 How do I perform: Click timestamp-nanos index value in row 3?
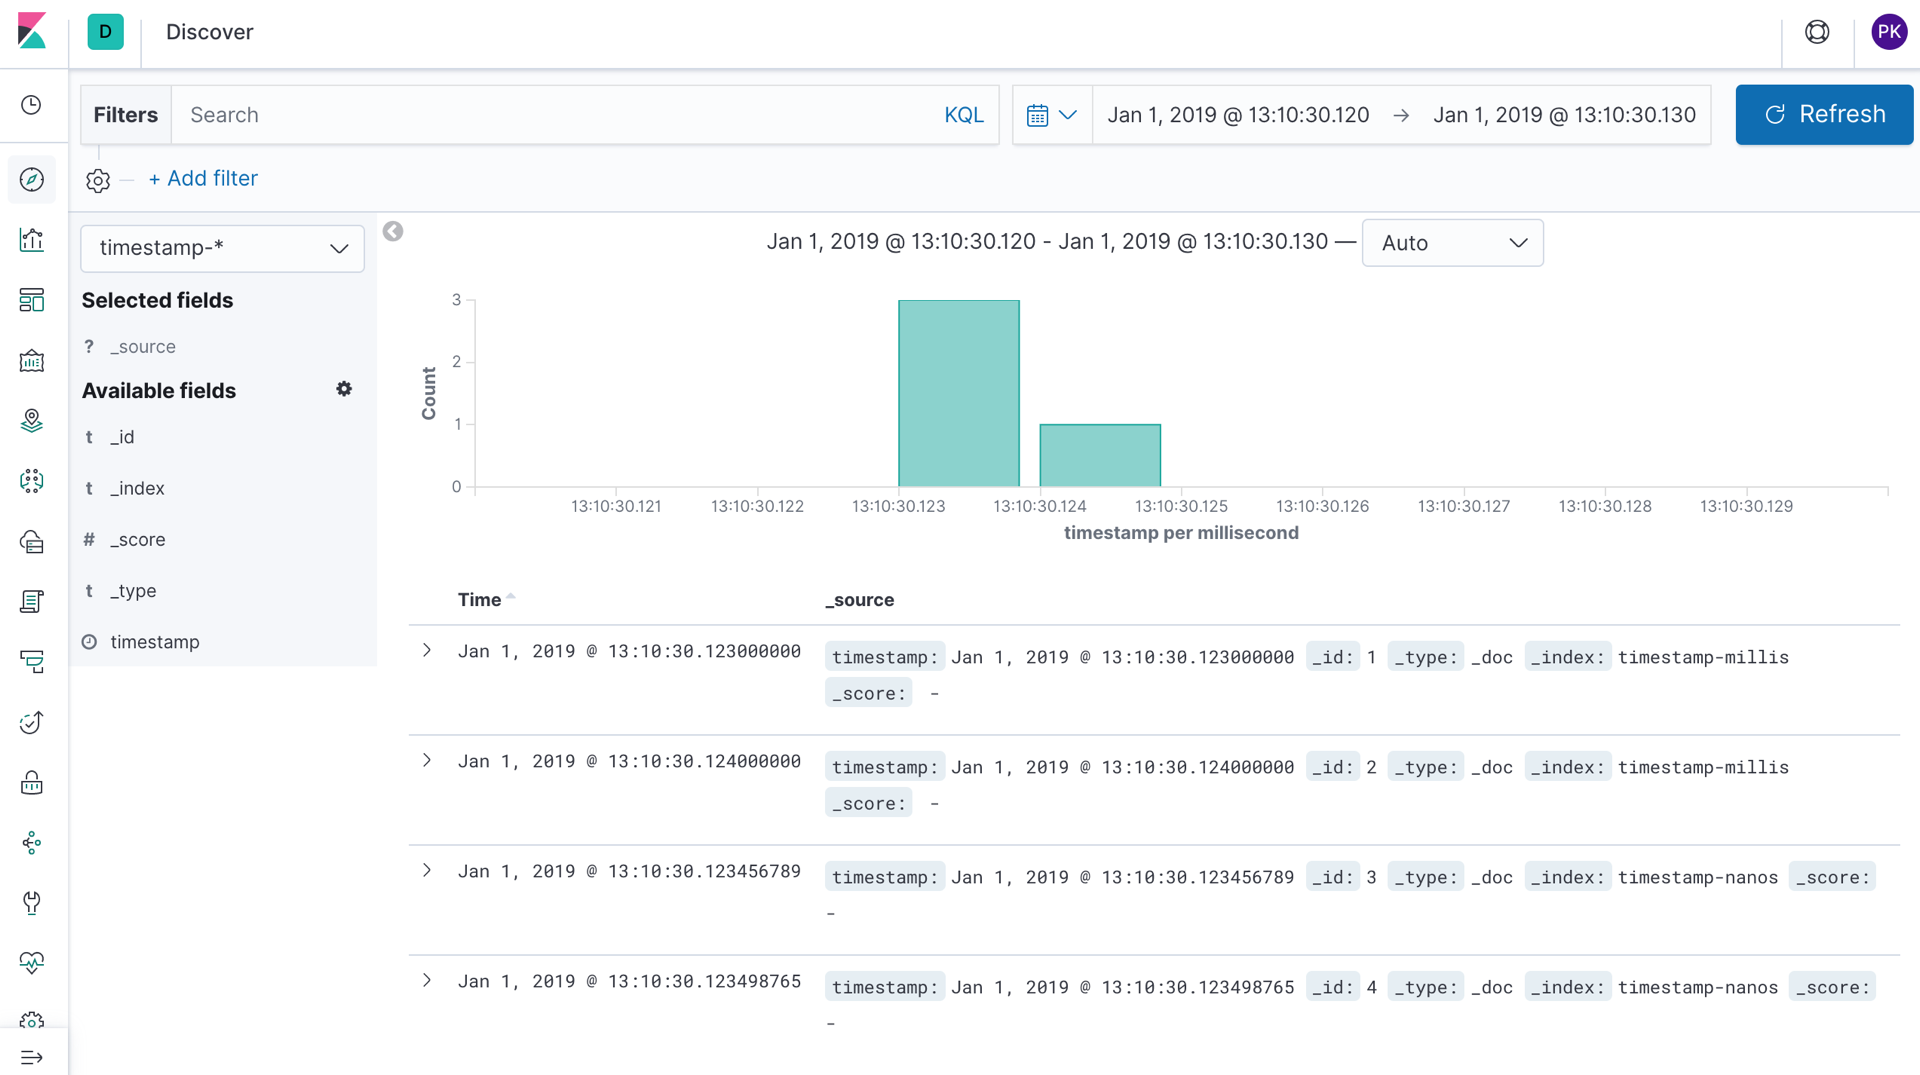pyautogui.click(x=1698, y=877)
